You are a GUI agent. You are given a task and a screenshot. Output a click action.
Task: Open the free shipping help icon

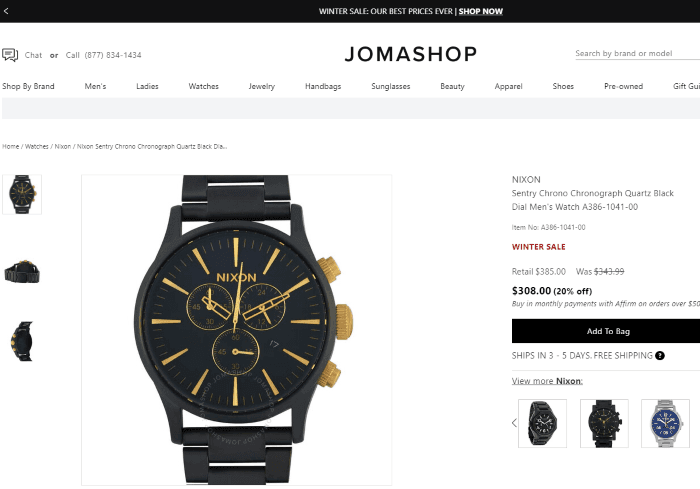(x=660, y=355)
